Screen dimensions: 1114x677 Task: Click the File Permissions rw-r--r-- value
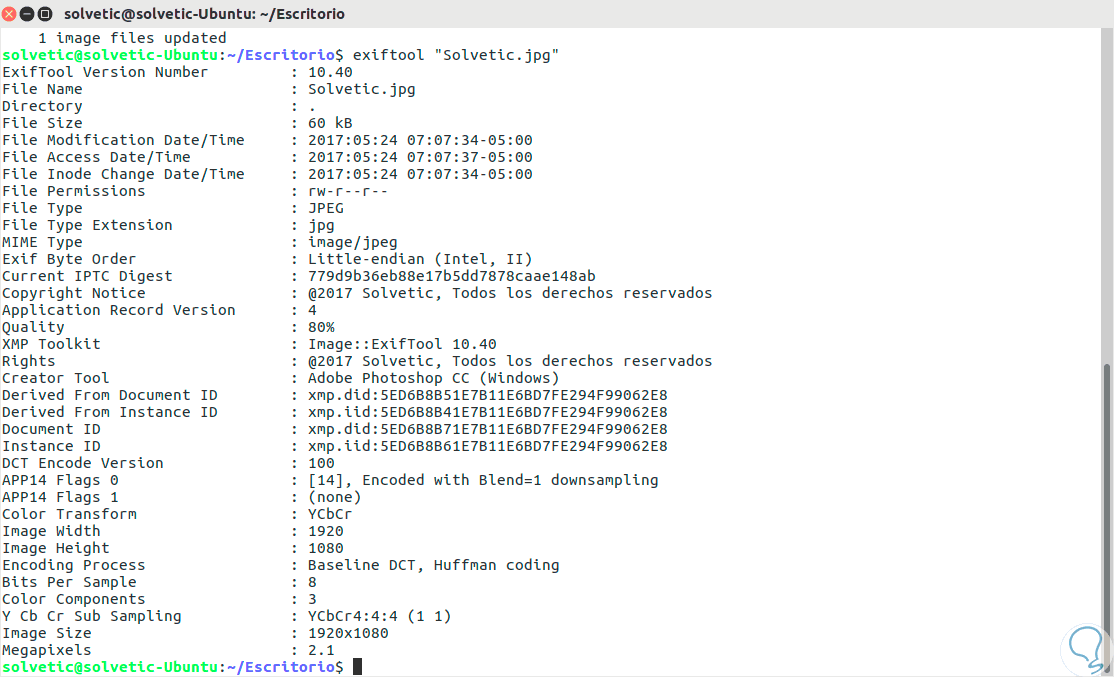click(x=348, y=191)
